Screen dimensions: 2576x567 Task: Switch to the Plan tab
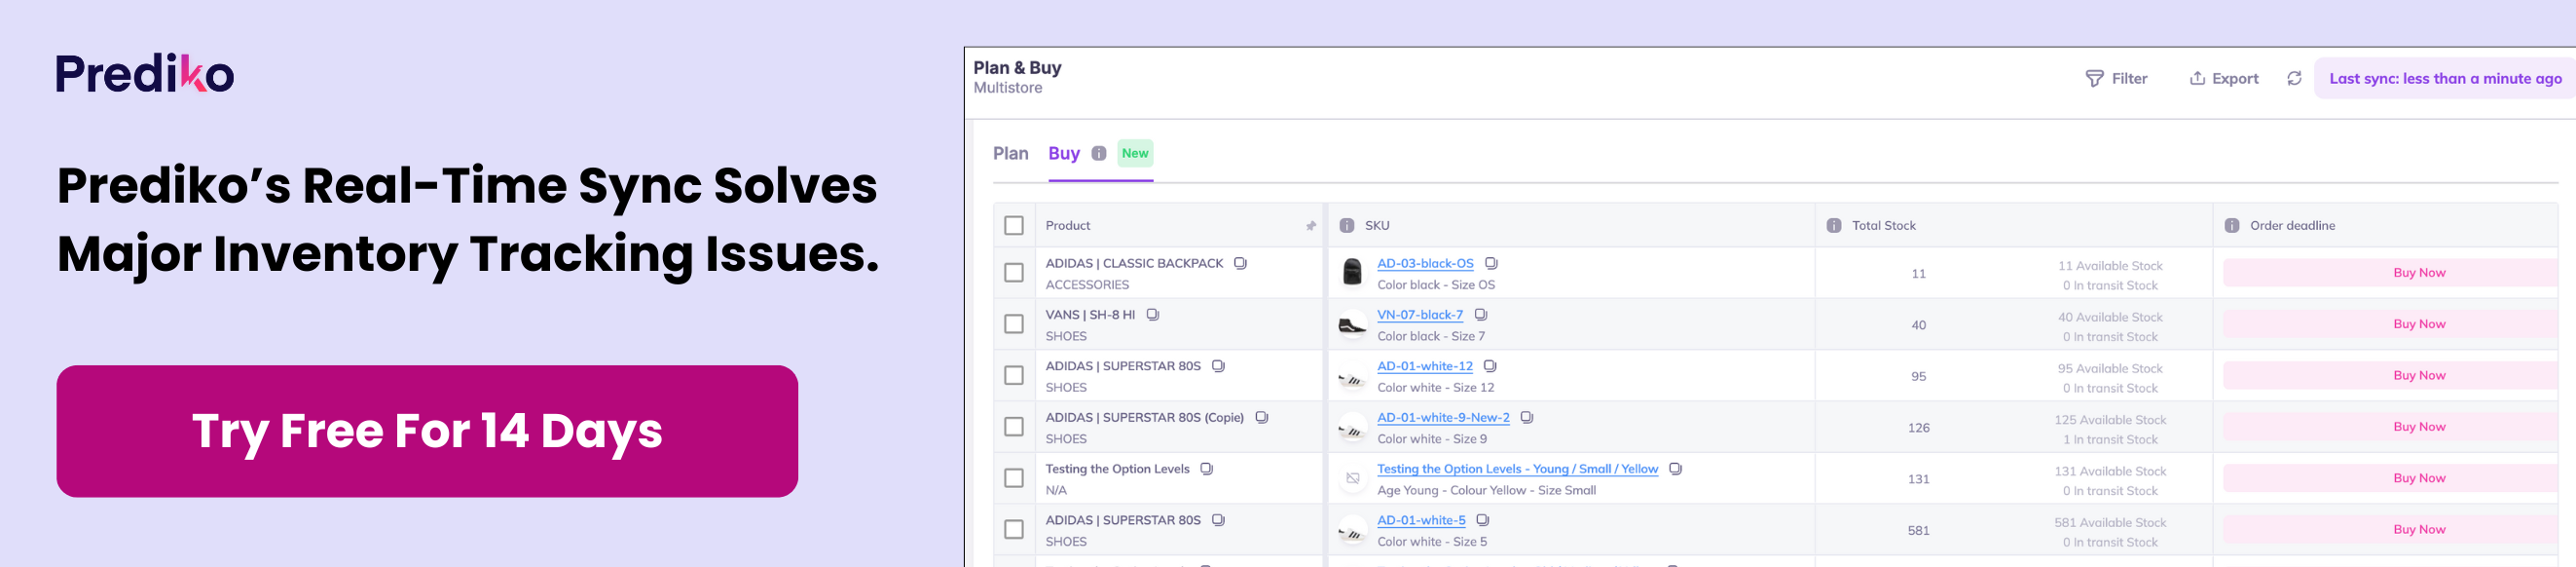(1010, 153)
